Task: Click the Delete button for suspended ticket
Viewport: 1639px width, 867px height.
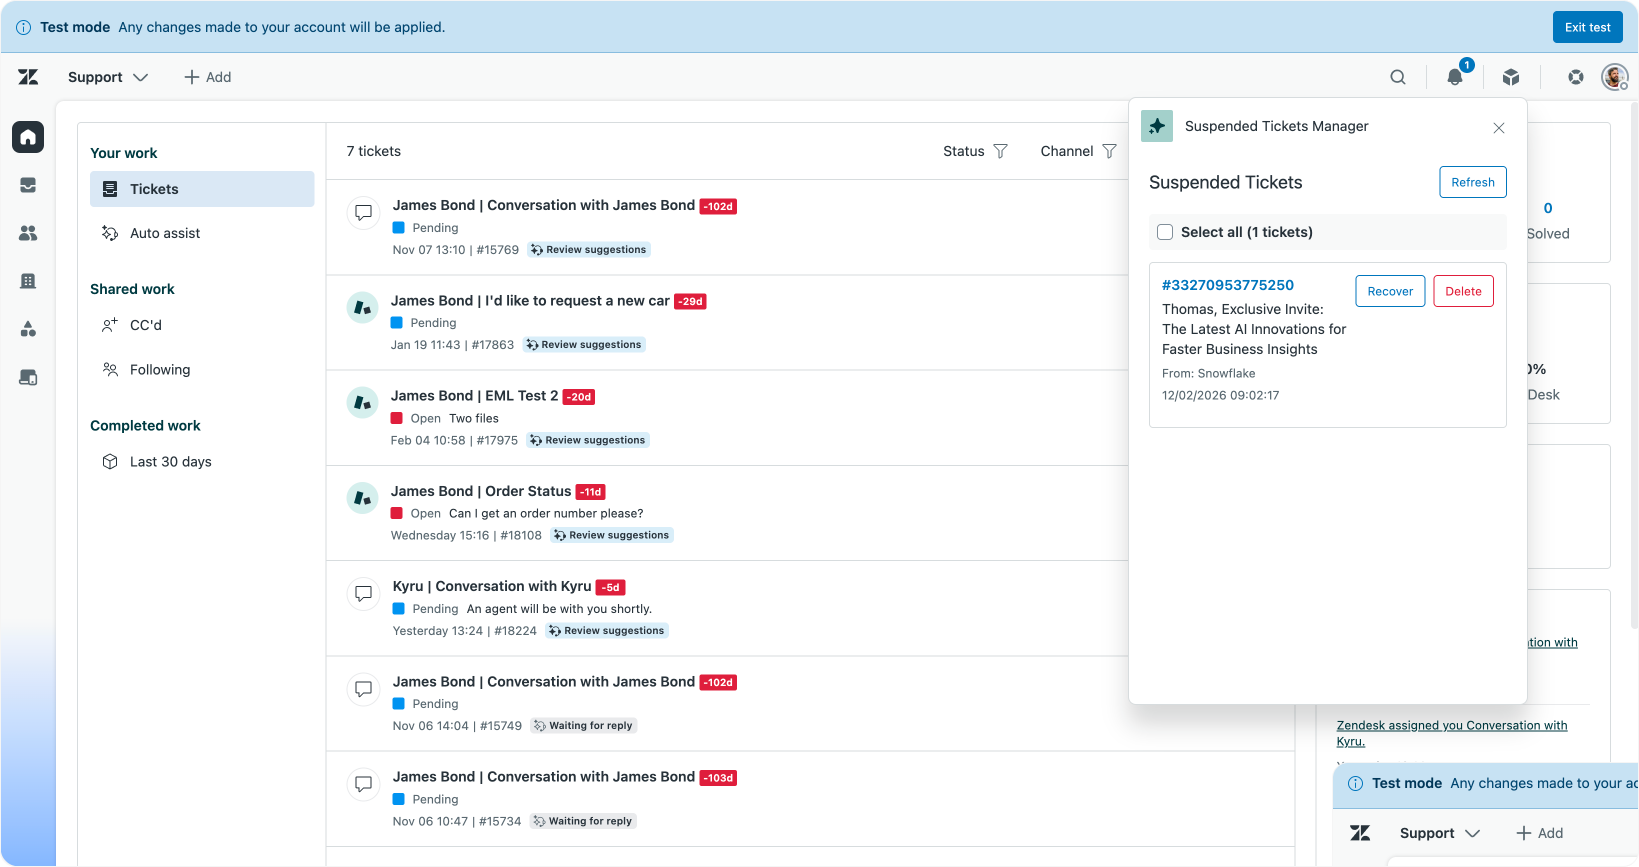Action: [x=1463, y=291]
